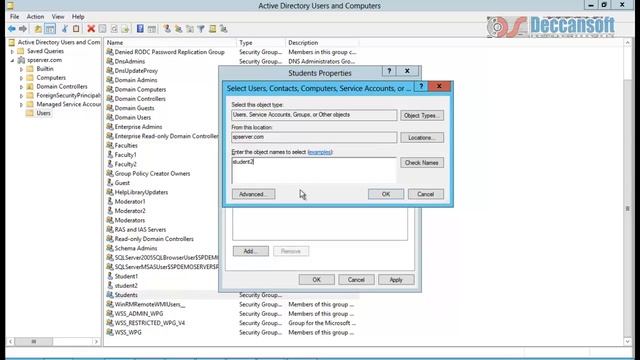
Task: Click the red X Delete icon
Action: [x=91, y=29]
